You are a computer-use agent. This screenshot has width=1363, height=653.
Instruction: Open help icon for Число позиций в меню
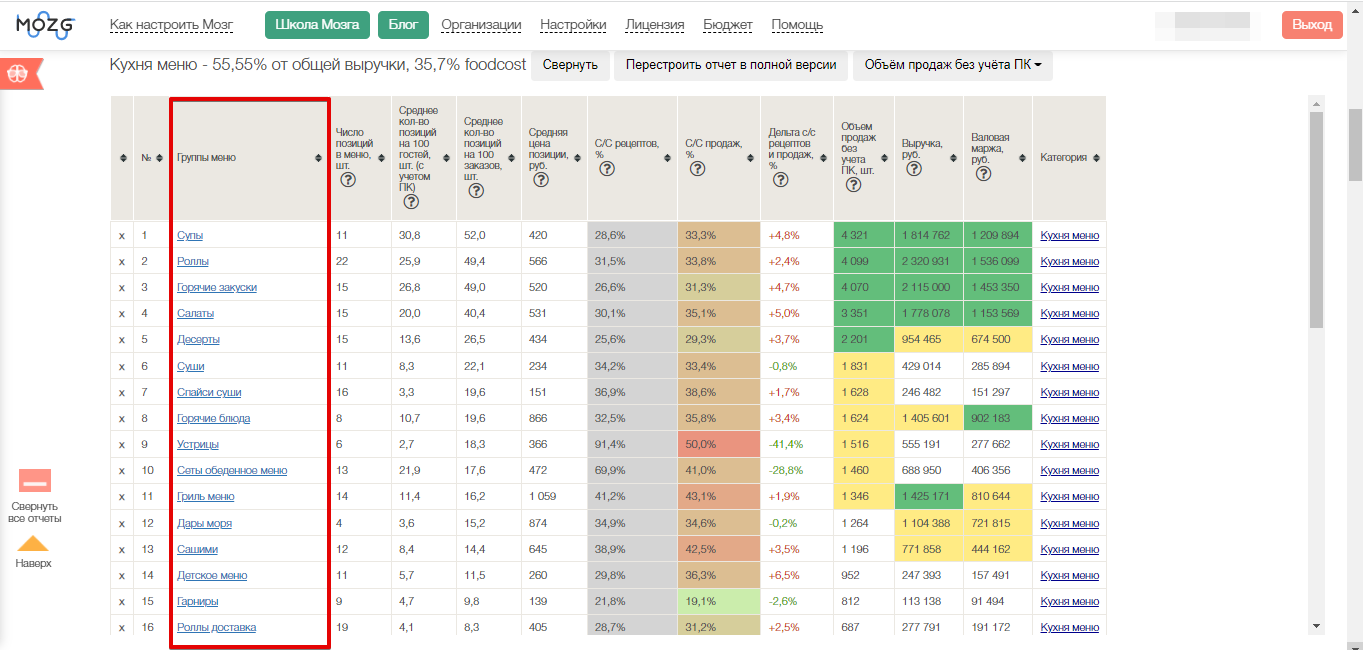tap(348, 180)
